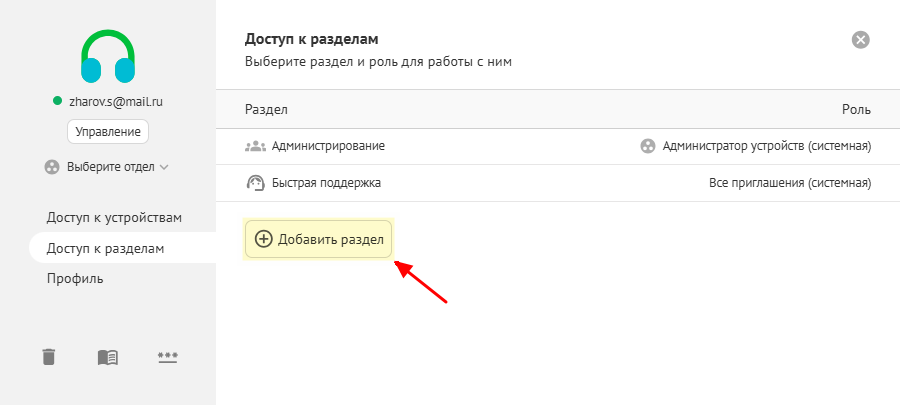
Task: Open the Администратор устройств (системная) role selector
Action: 766,146
